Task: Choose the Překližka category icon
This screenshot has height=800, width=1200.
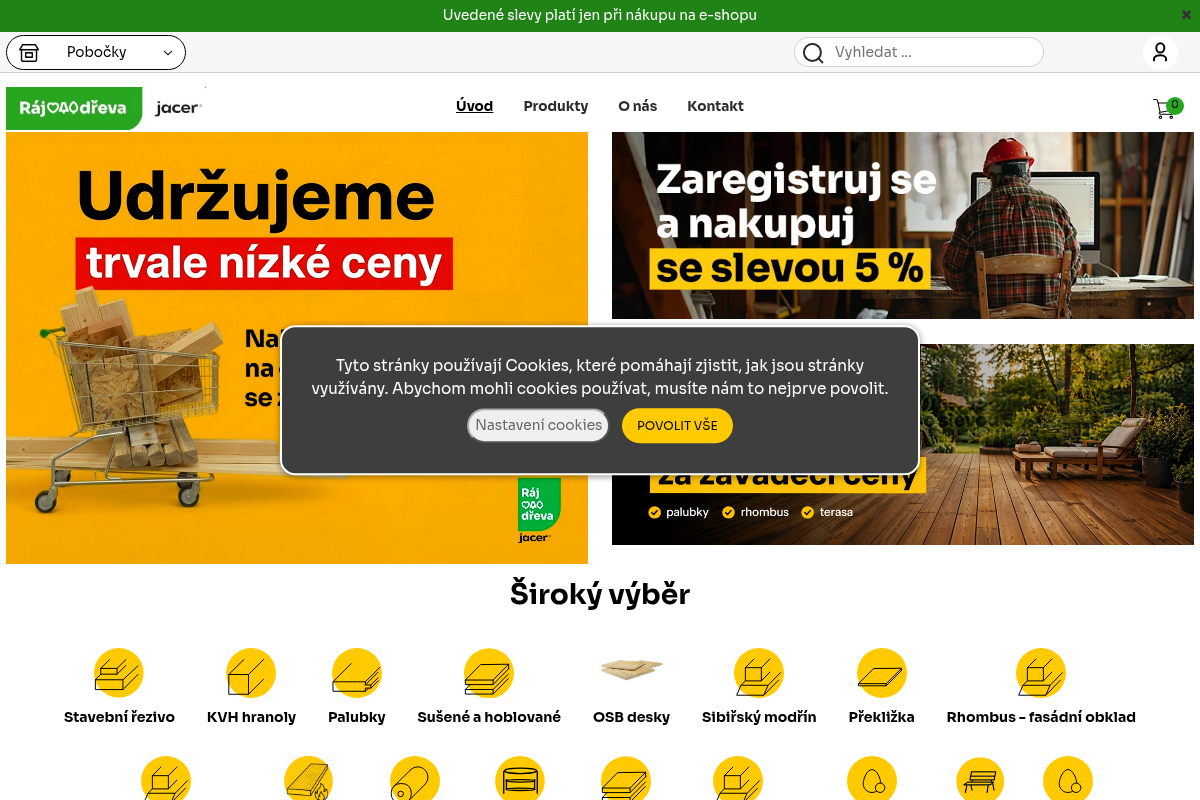Action: 882,673
